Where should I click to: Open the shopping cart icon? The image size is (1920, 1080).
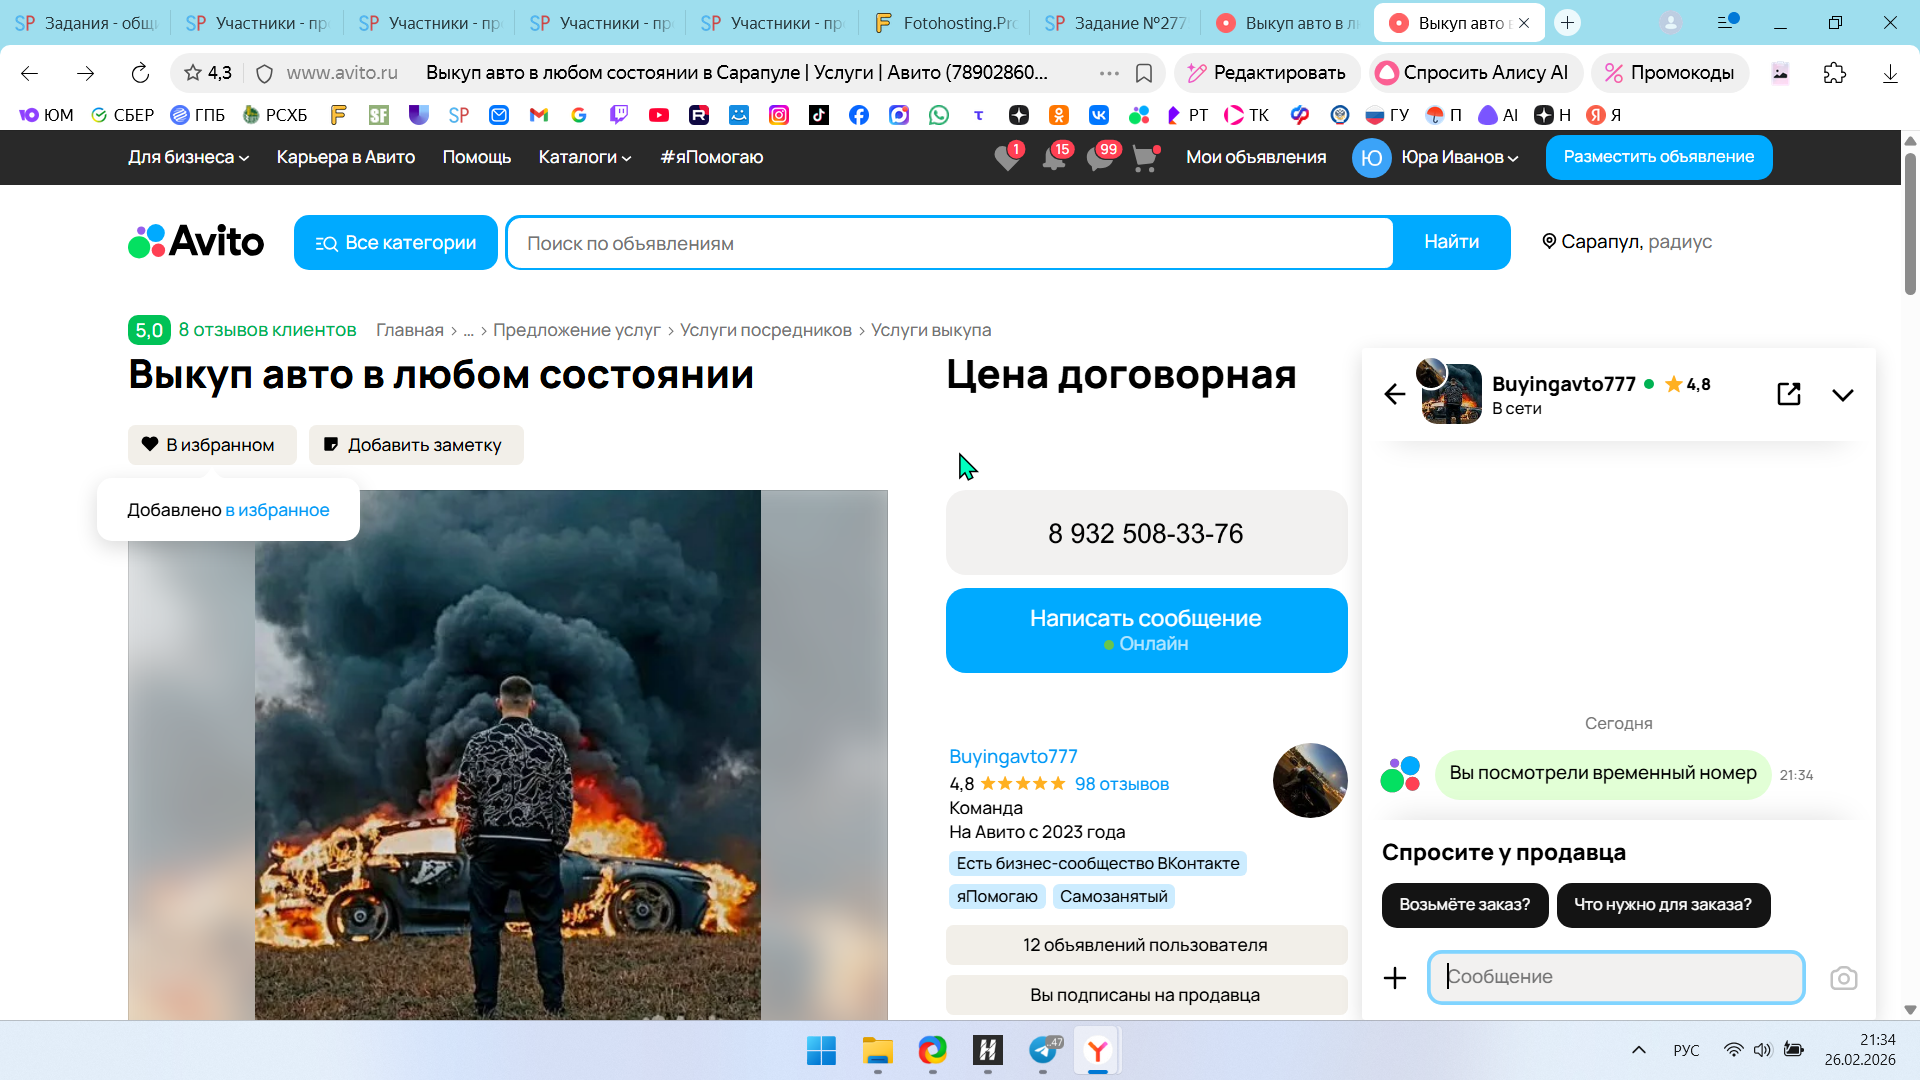pos(1145,158)
